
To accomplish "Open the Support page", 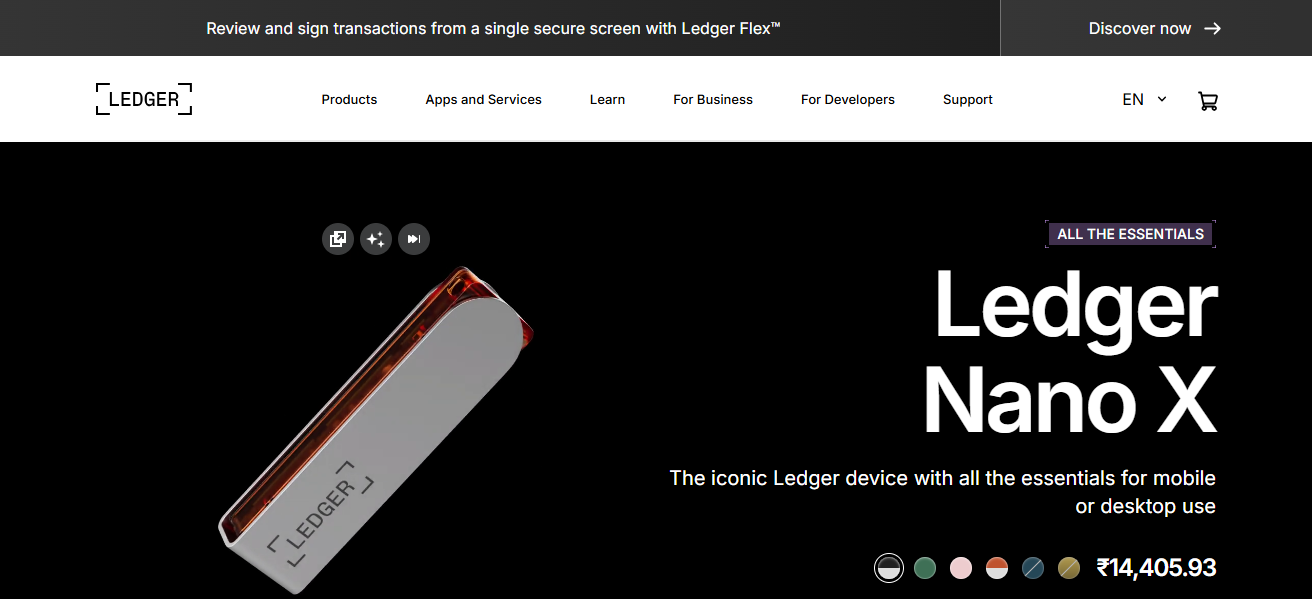I will click(x=968, y=99).
